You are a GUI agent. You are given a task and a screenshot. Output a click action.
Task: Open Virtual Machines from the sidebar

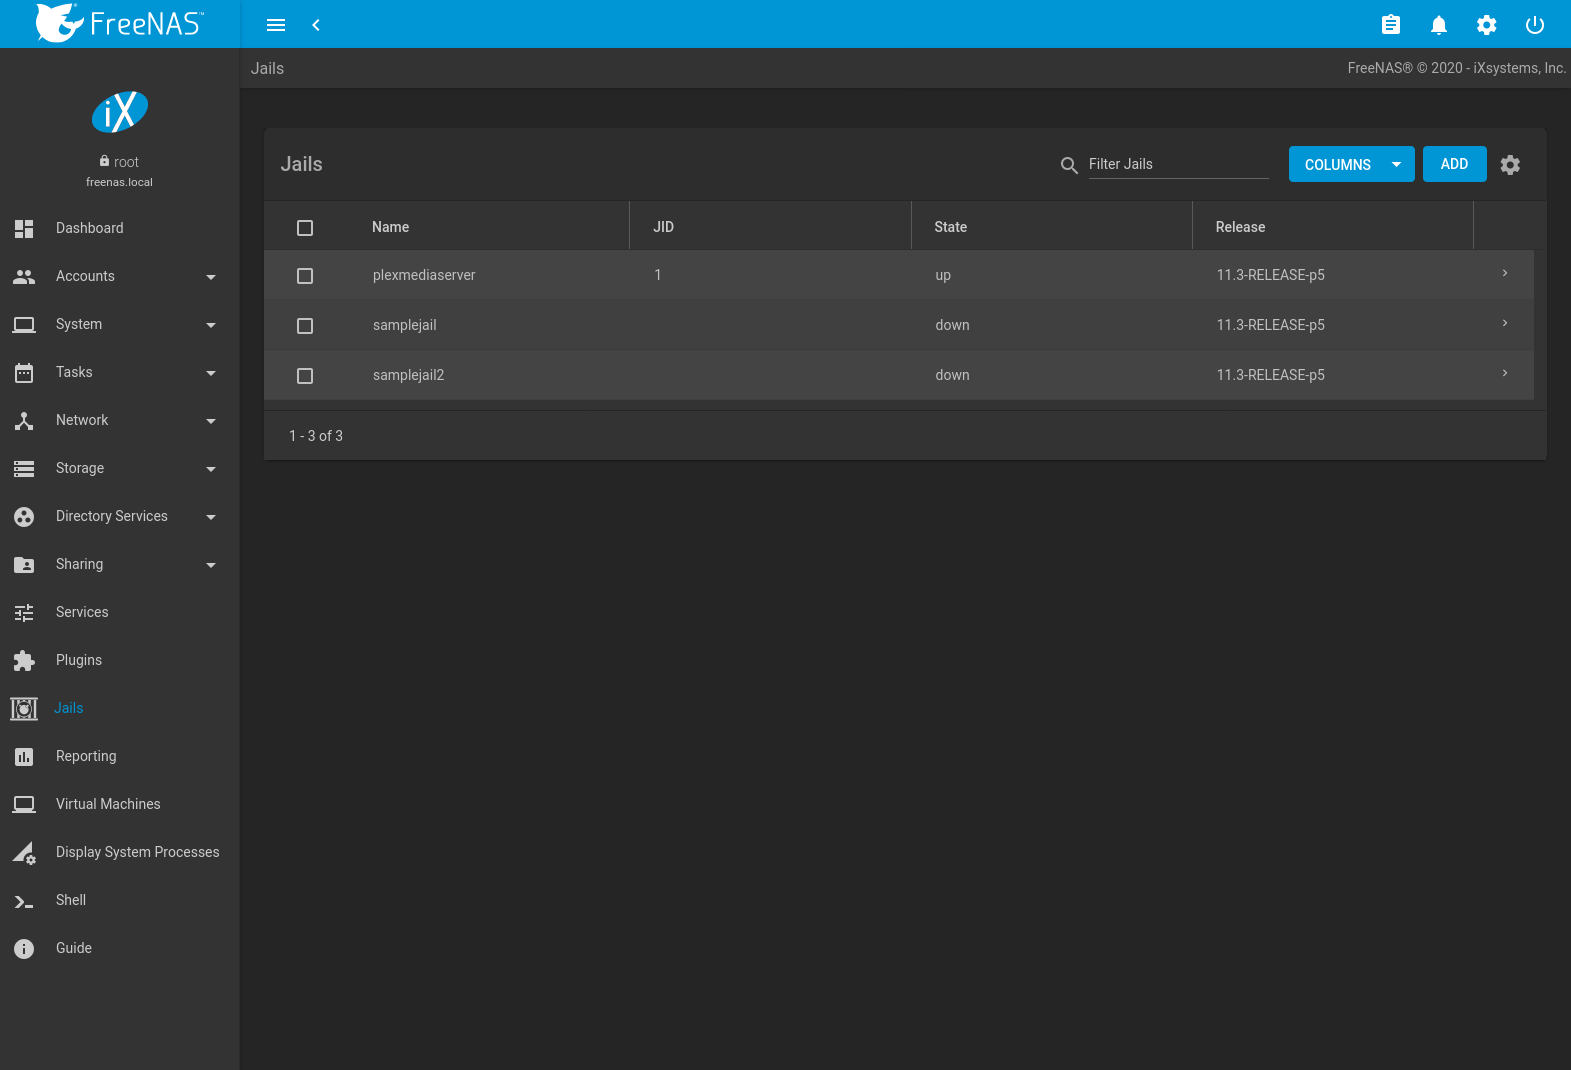[x=108, y=804]
